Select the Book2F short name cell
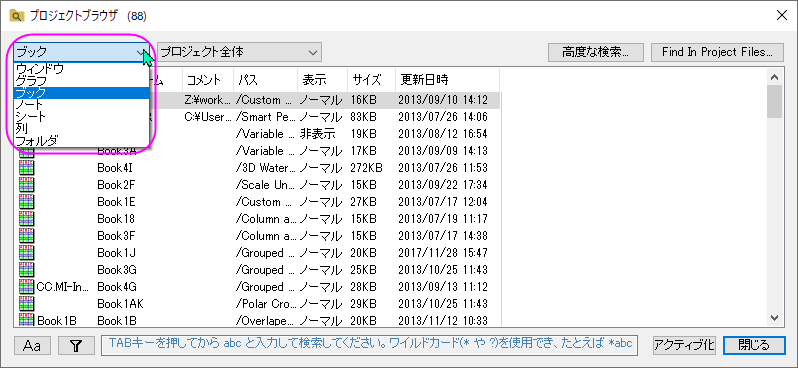 click(117, 185)
